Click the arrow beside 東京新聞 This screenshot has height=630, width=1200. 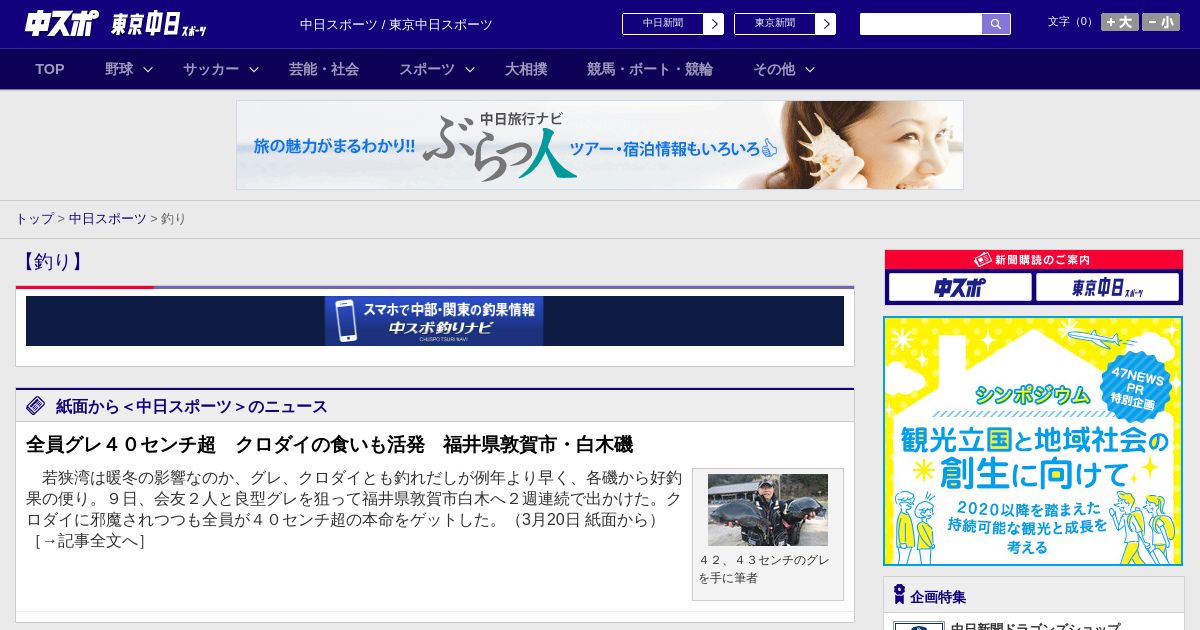826,24
